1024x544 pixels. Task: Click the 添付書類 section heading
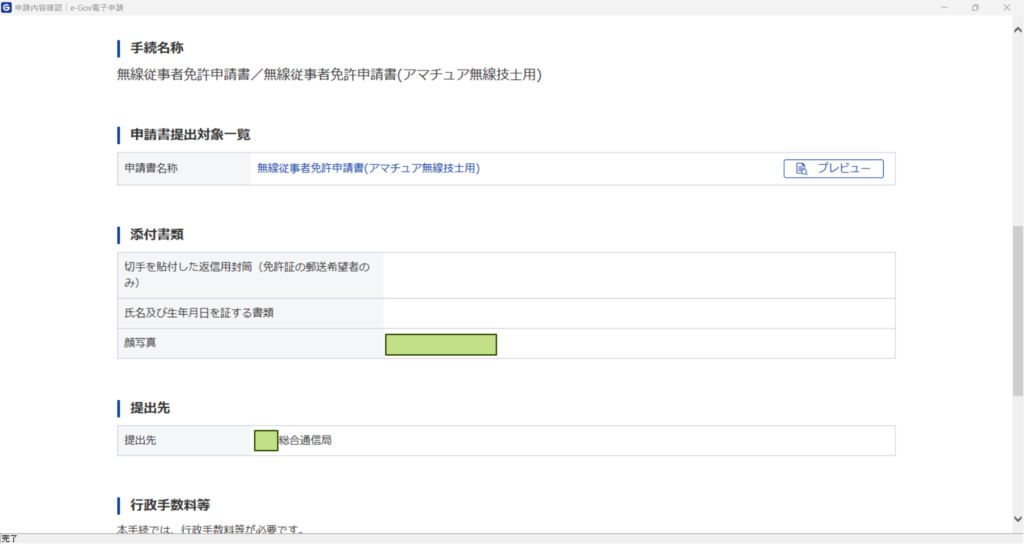click(157, 234)
